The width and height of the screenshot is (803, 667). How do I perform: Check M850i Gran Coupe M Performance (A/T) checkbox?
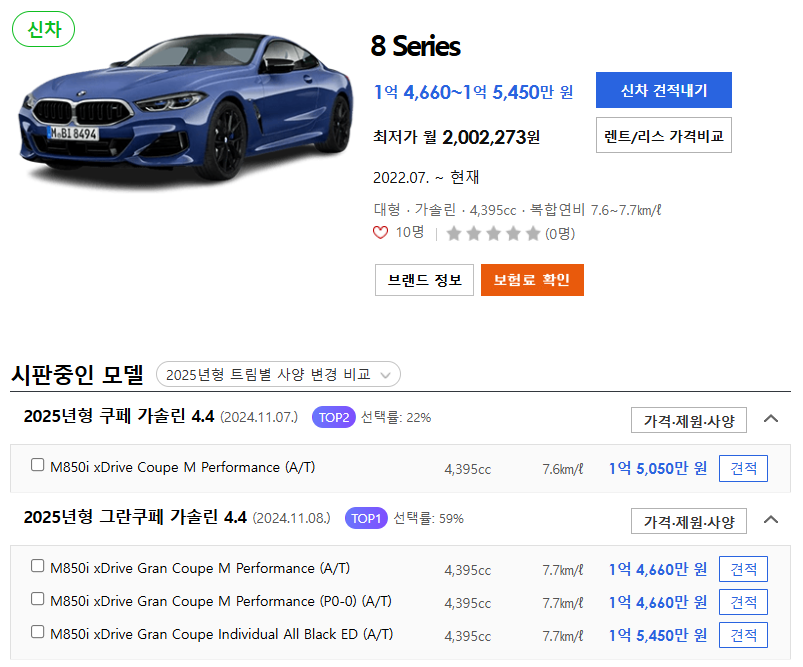pyautogui.click(x=37, y=566)
